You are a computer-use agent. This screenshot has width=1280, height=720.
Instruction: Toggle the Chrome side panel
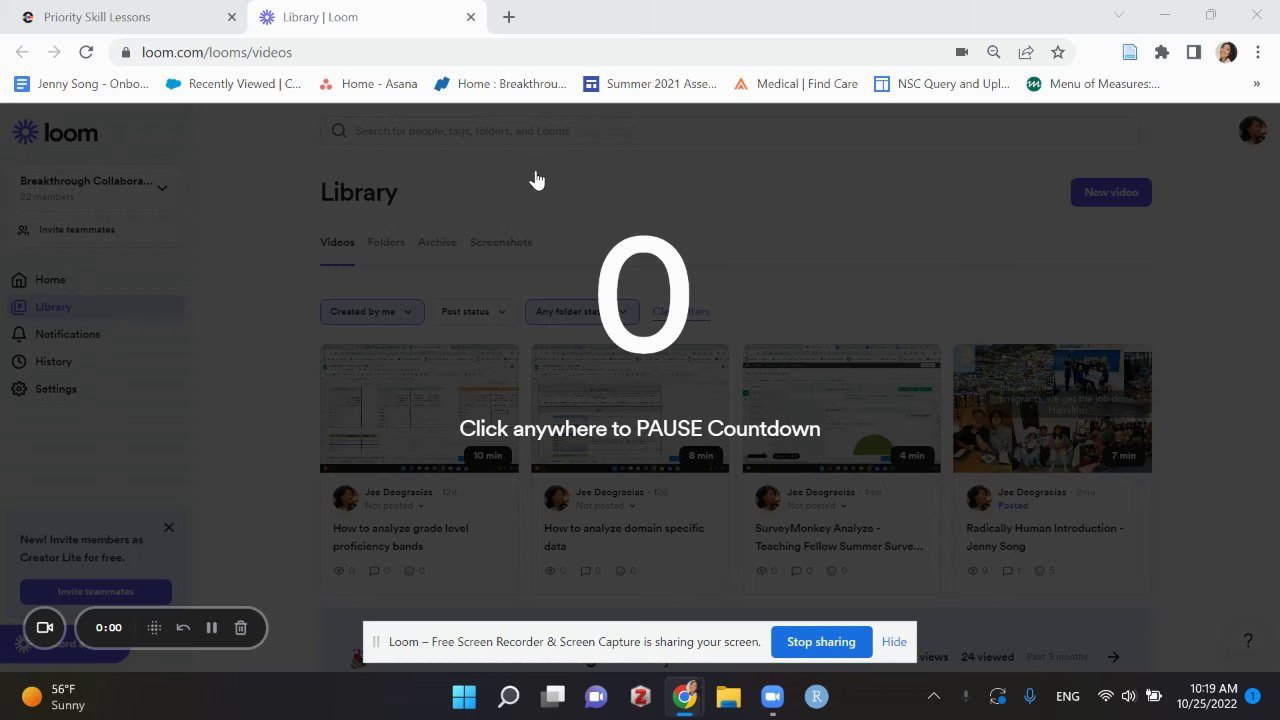click(1193, 52)
